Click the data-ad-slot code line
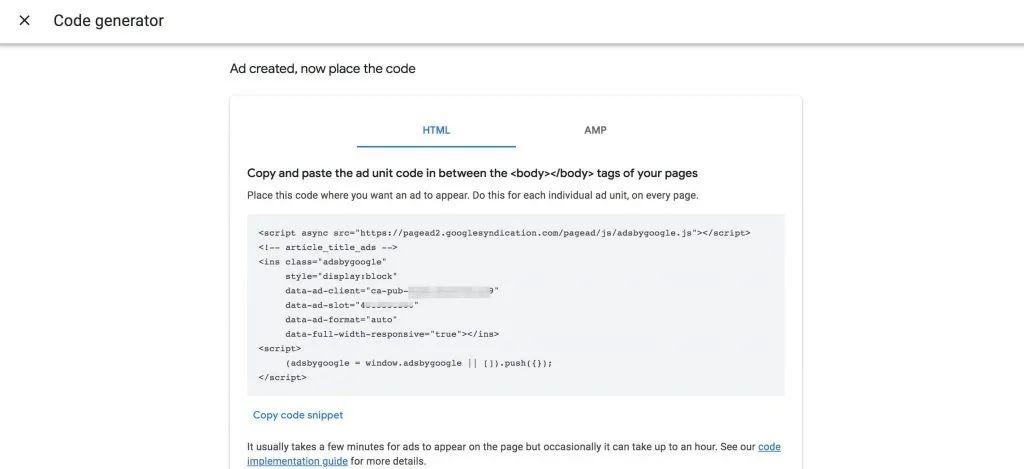The image size is (1024, 469). point(351,305)
